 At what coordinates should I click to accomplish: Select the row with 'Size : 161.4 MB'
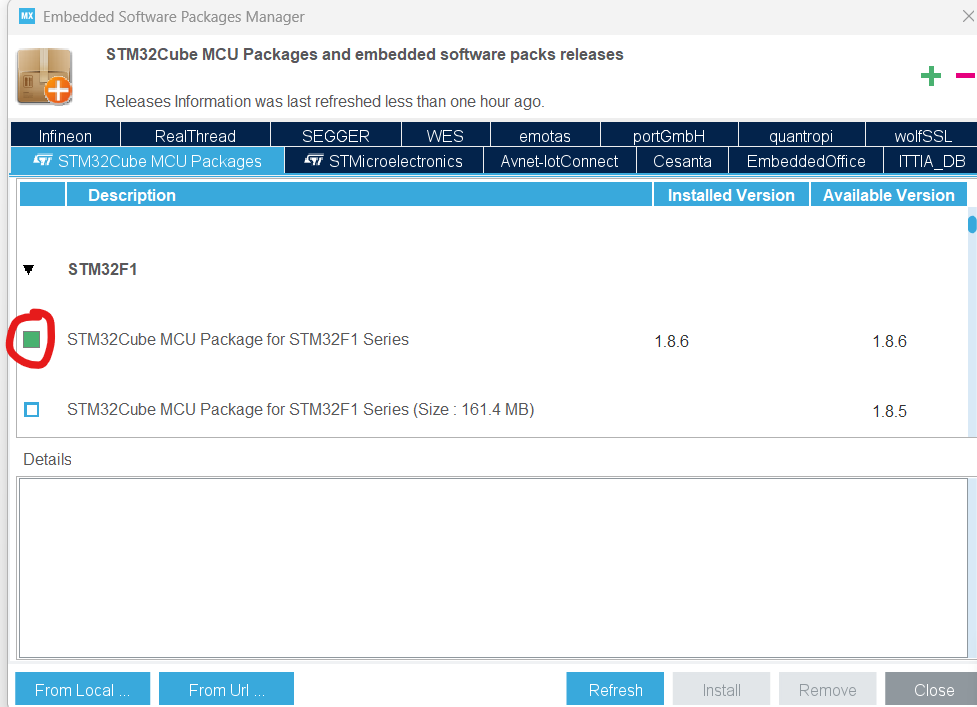pyautogui.click(x=492, y=410)
